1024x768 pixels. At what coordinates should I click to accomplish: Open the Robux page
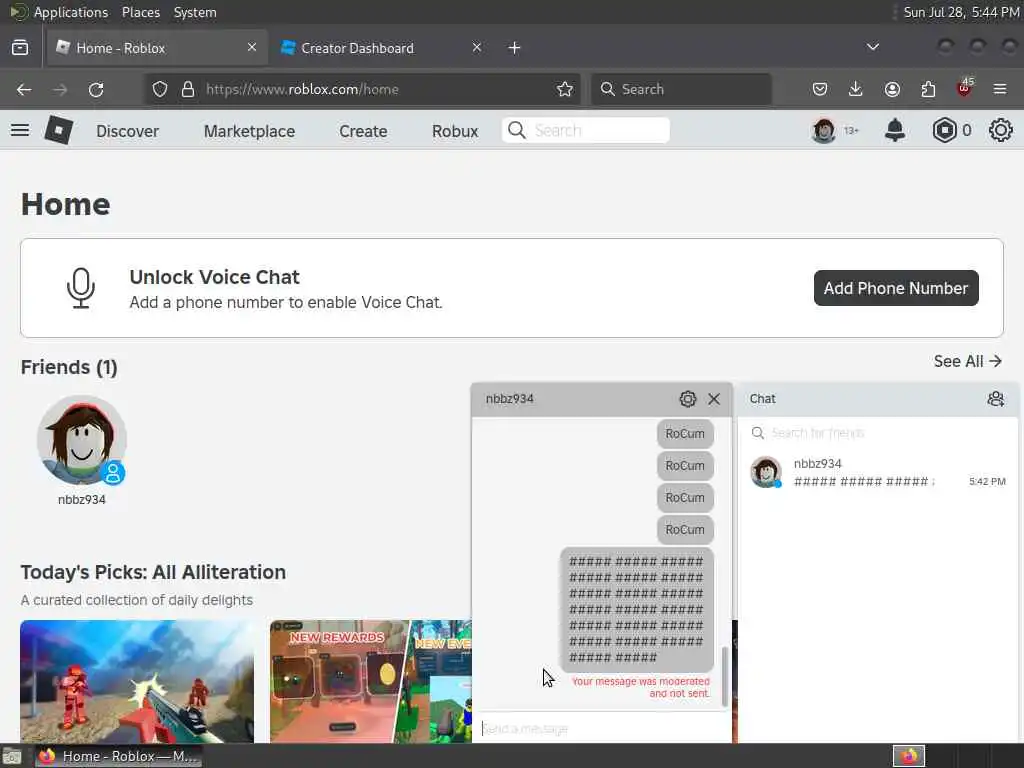coord(455,131)
